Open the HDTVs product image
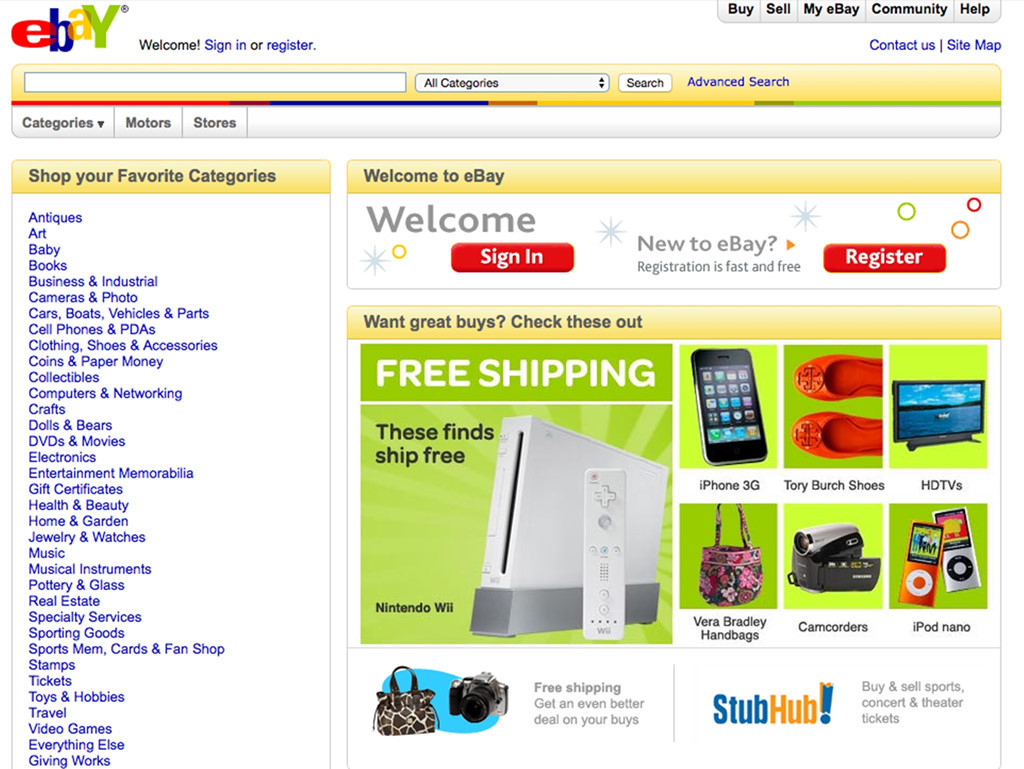 click(938, 406)
